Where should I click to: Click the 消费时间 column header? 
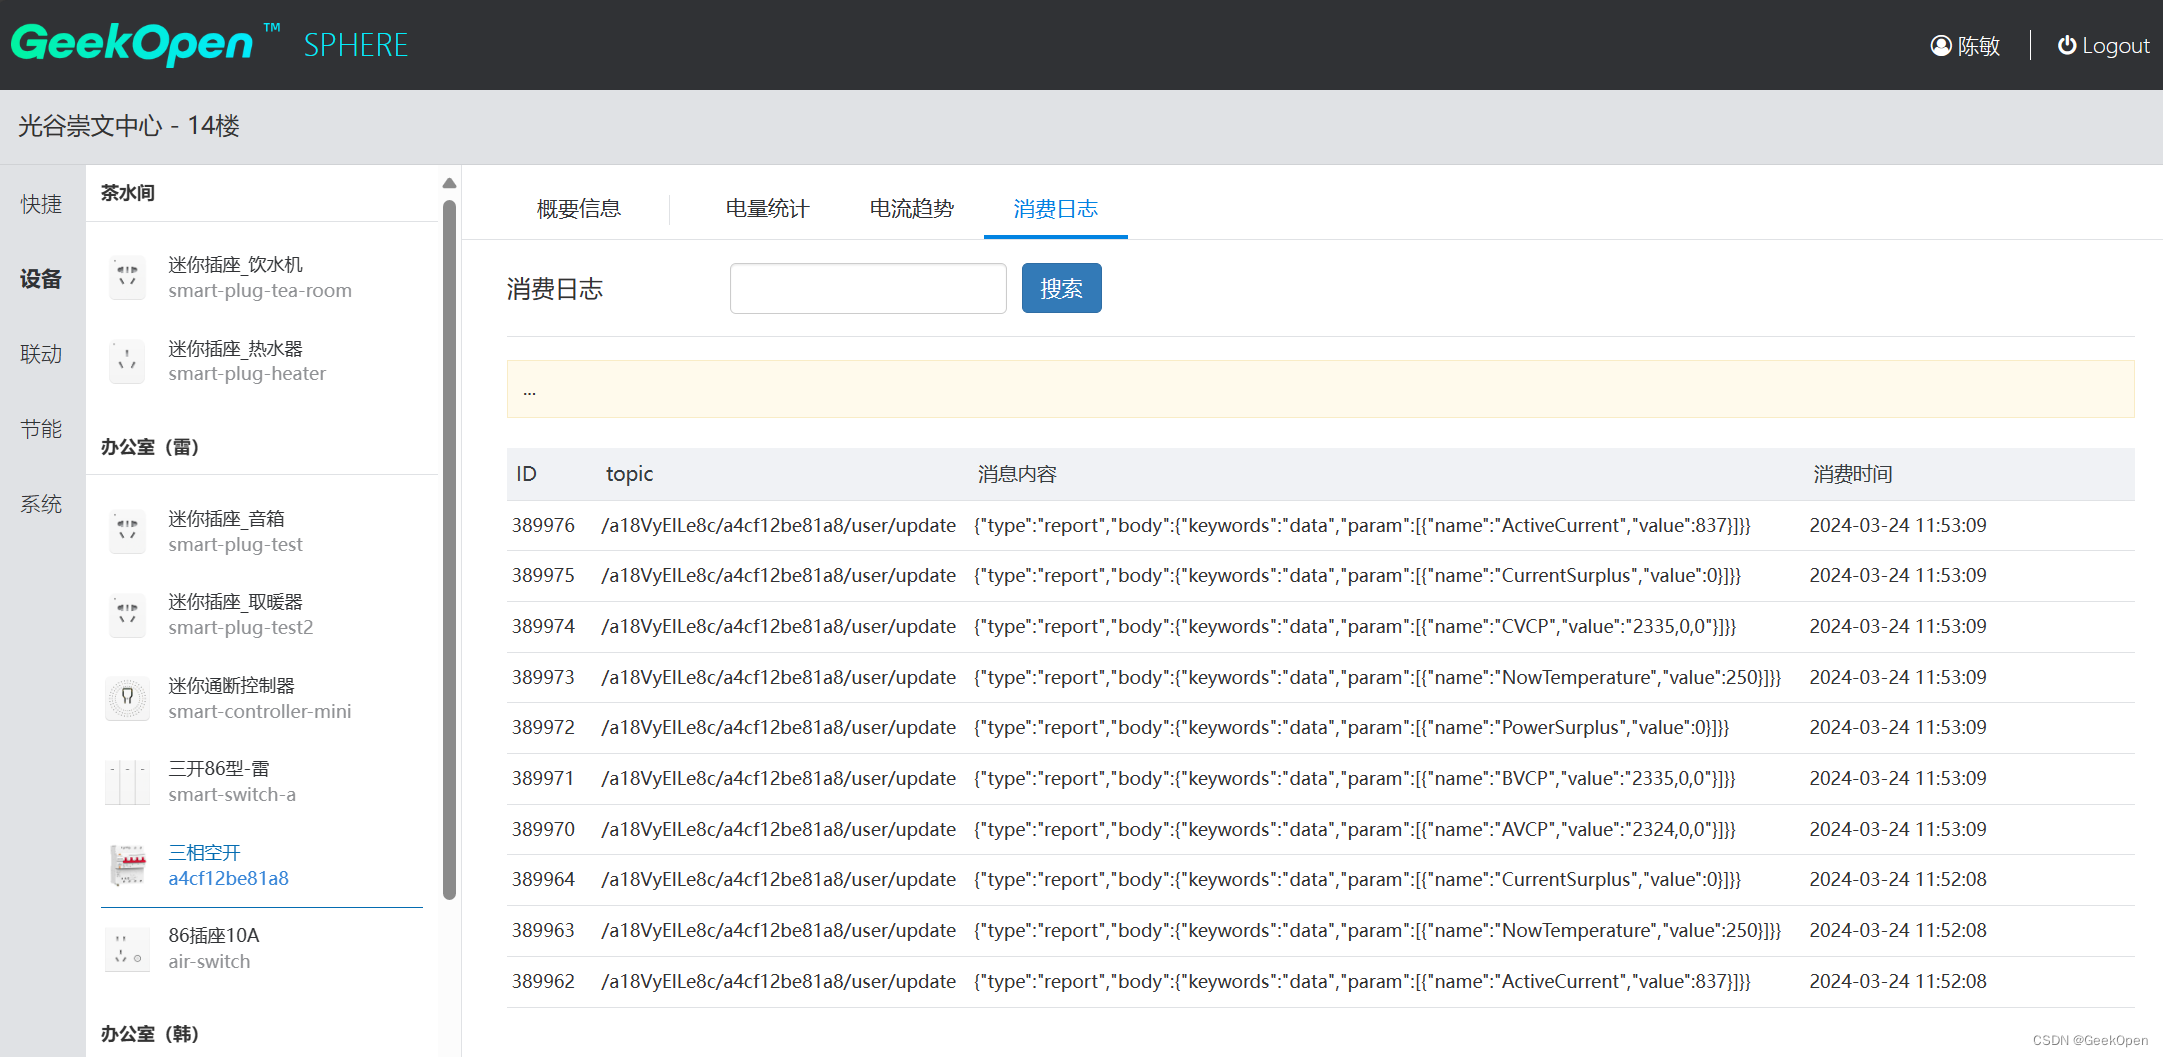[x=1853, y=474]
